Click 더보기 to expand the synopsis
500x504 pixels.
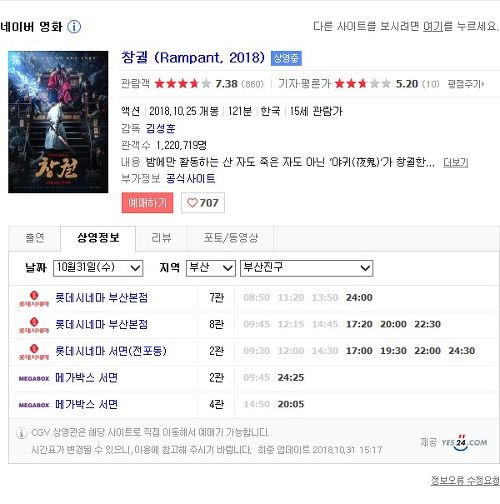[x=456, y=162]
